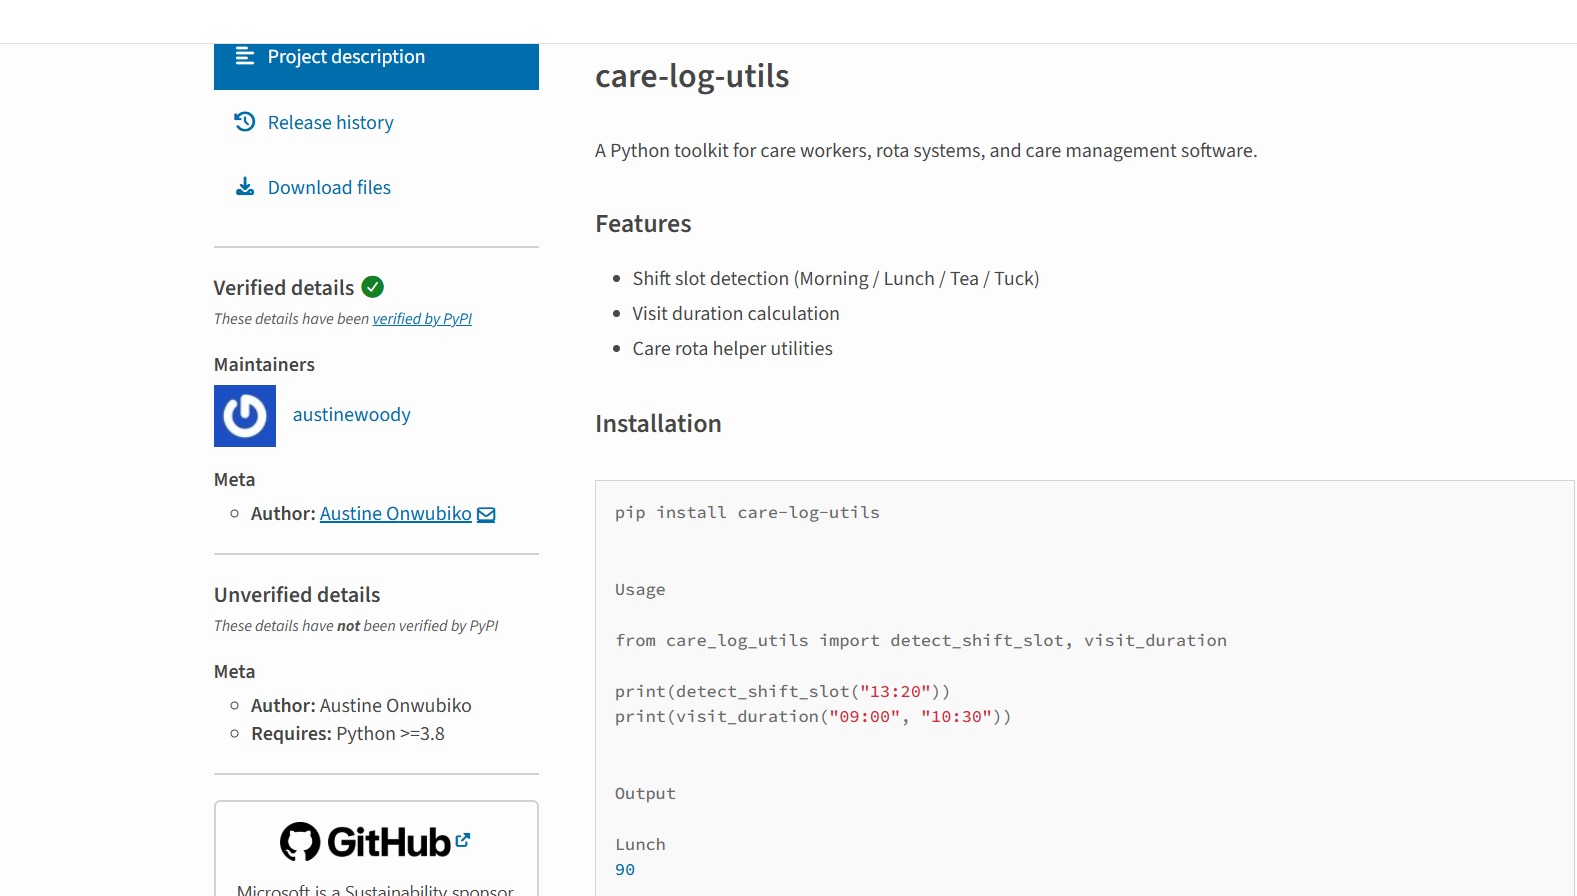The image size is (1577, 896).
Task: Click the 'pip install care-log-utils' code line
Action: coord(747,512)
